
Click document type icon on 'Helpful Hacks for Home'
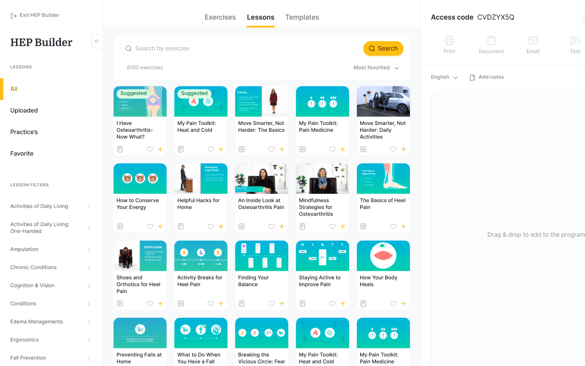click(181, 226)
